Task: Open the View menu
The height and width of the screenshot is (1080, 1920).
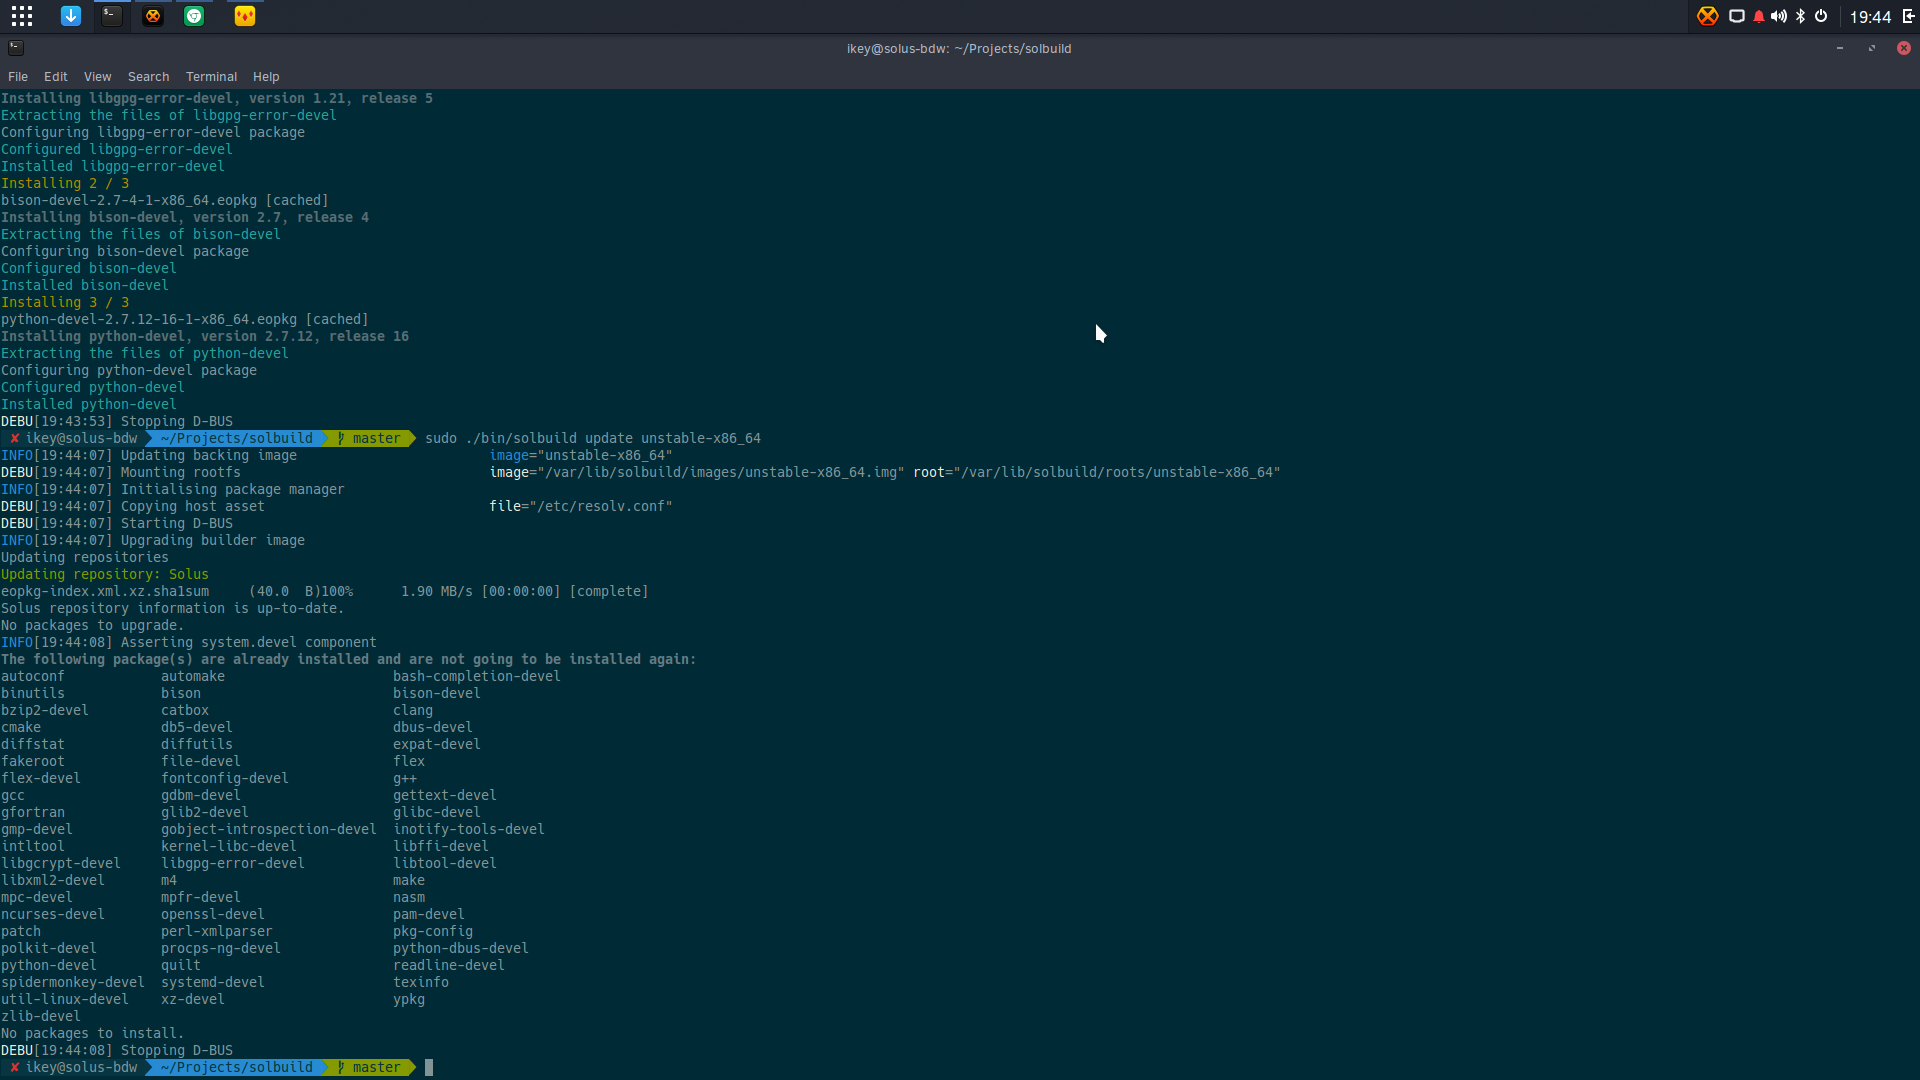Action: coord(98,77)
